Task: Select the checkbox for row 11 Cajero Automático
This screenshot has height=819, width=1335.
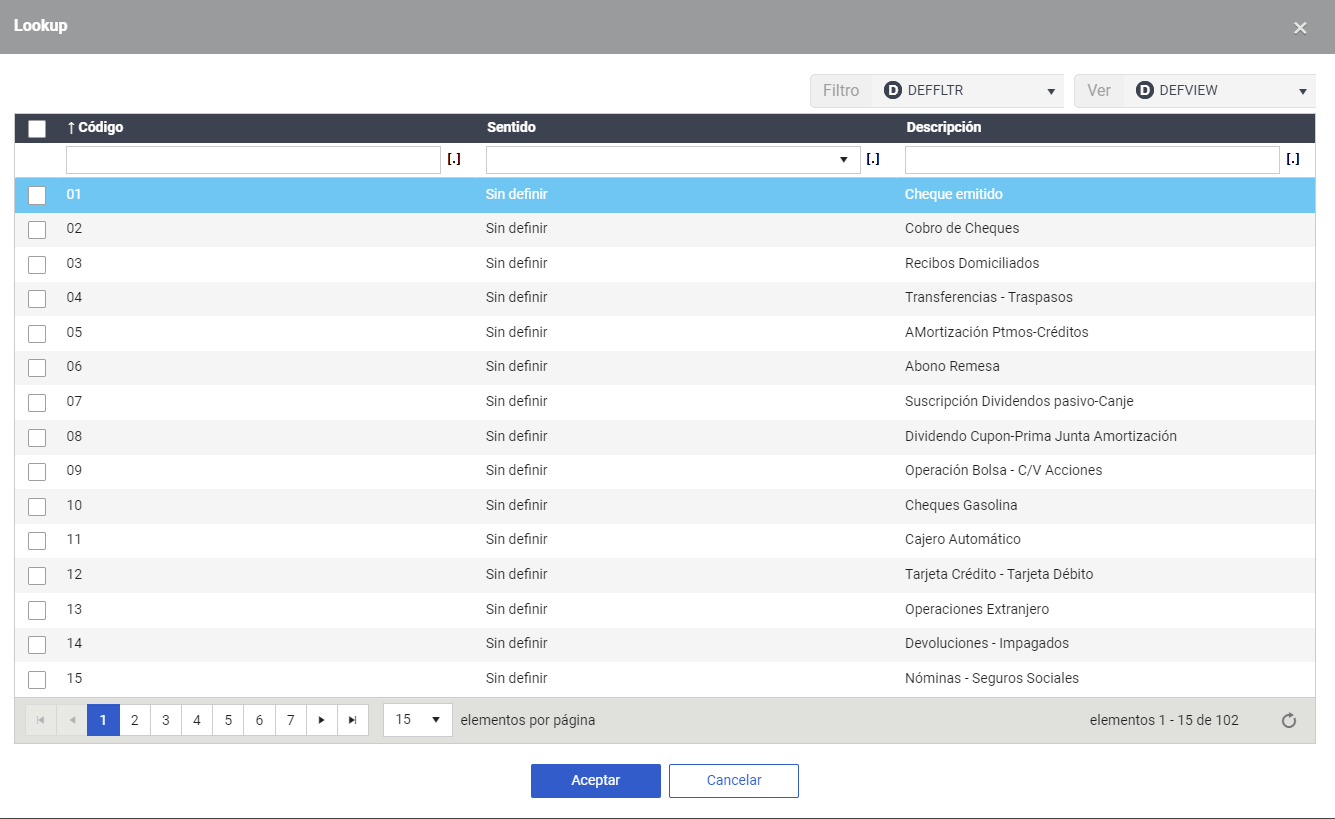Action: 37,540
